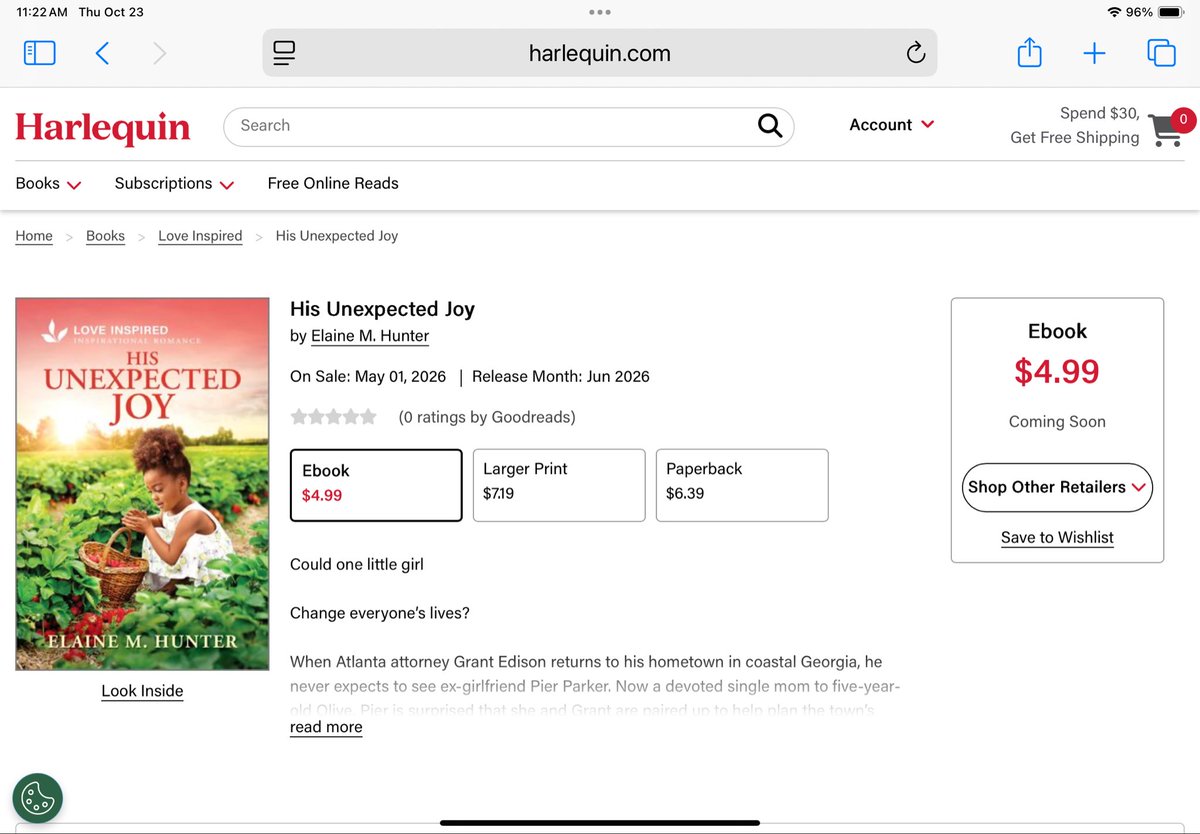1200x834 pixels.
Task: Open the cookie preferences icon
Action: click(38, 798)
